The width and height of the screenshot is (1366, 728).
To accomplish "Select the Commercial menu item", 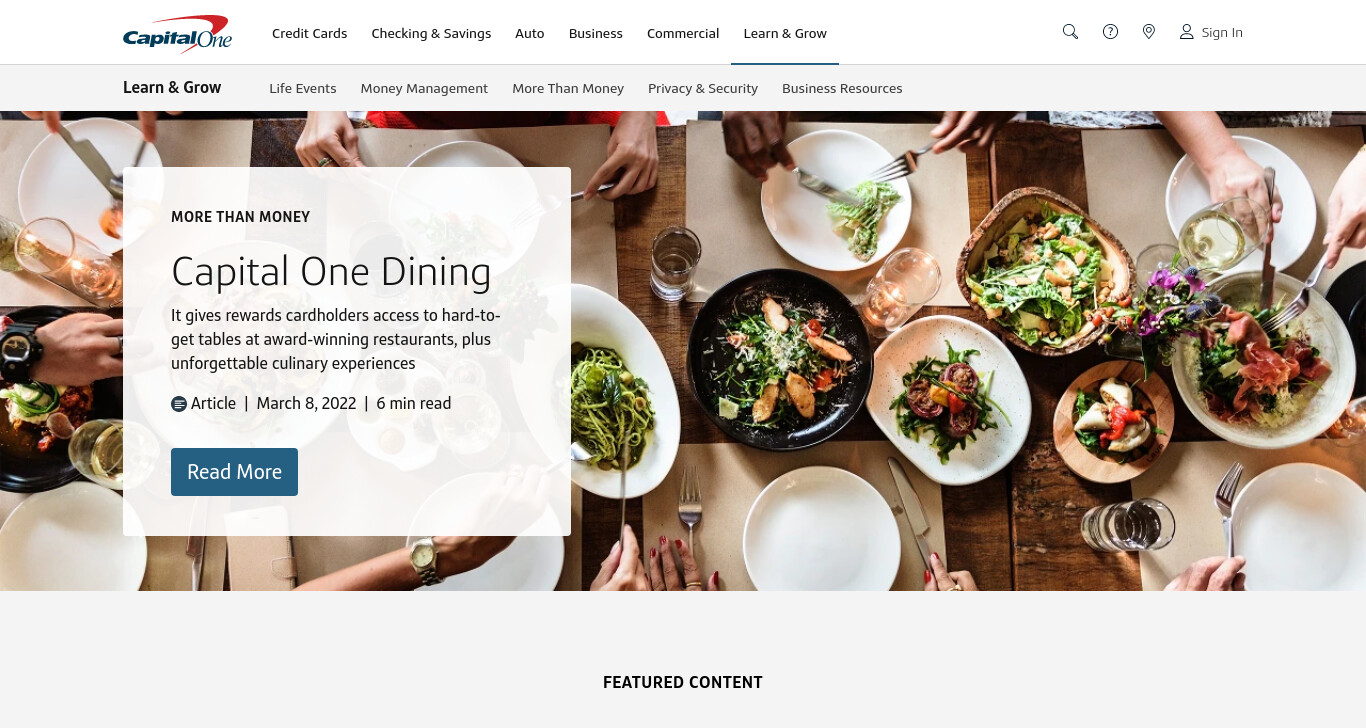I will point(683,33).
